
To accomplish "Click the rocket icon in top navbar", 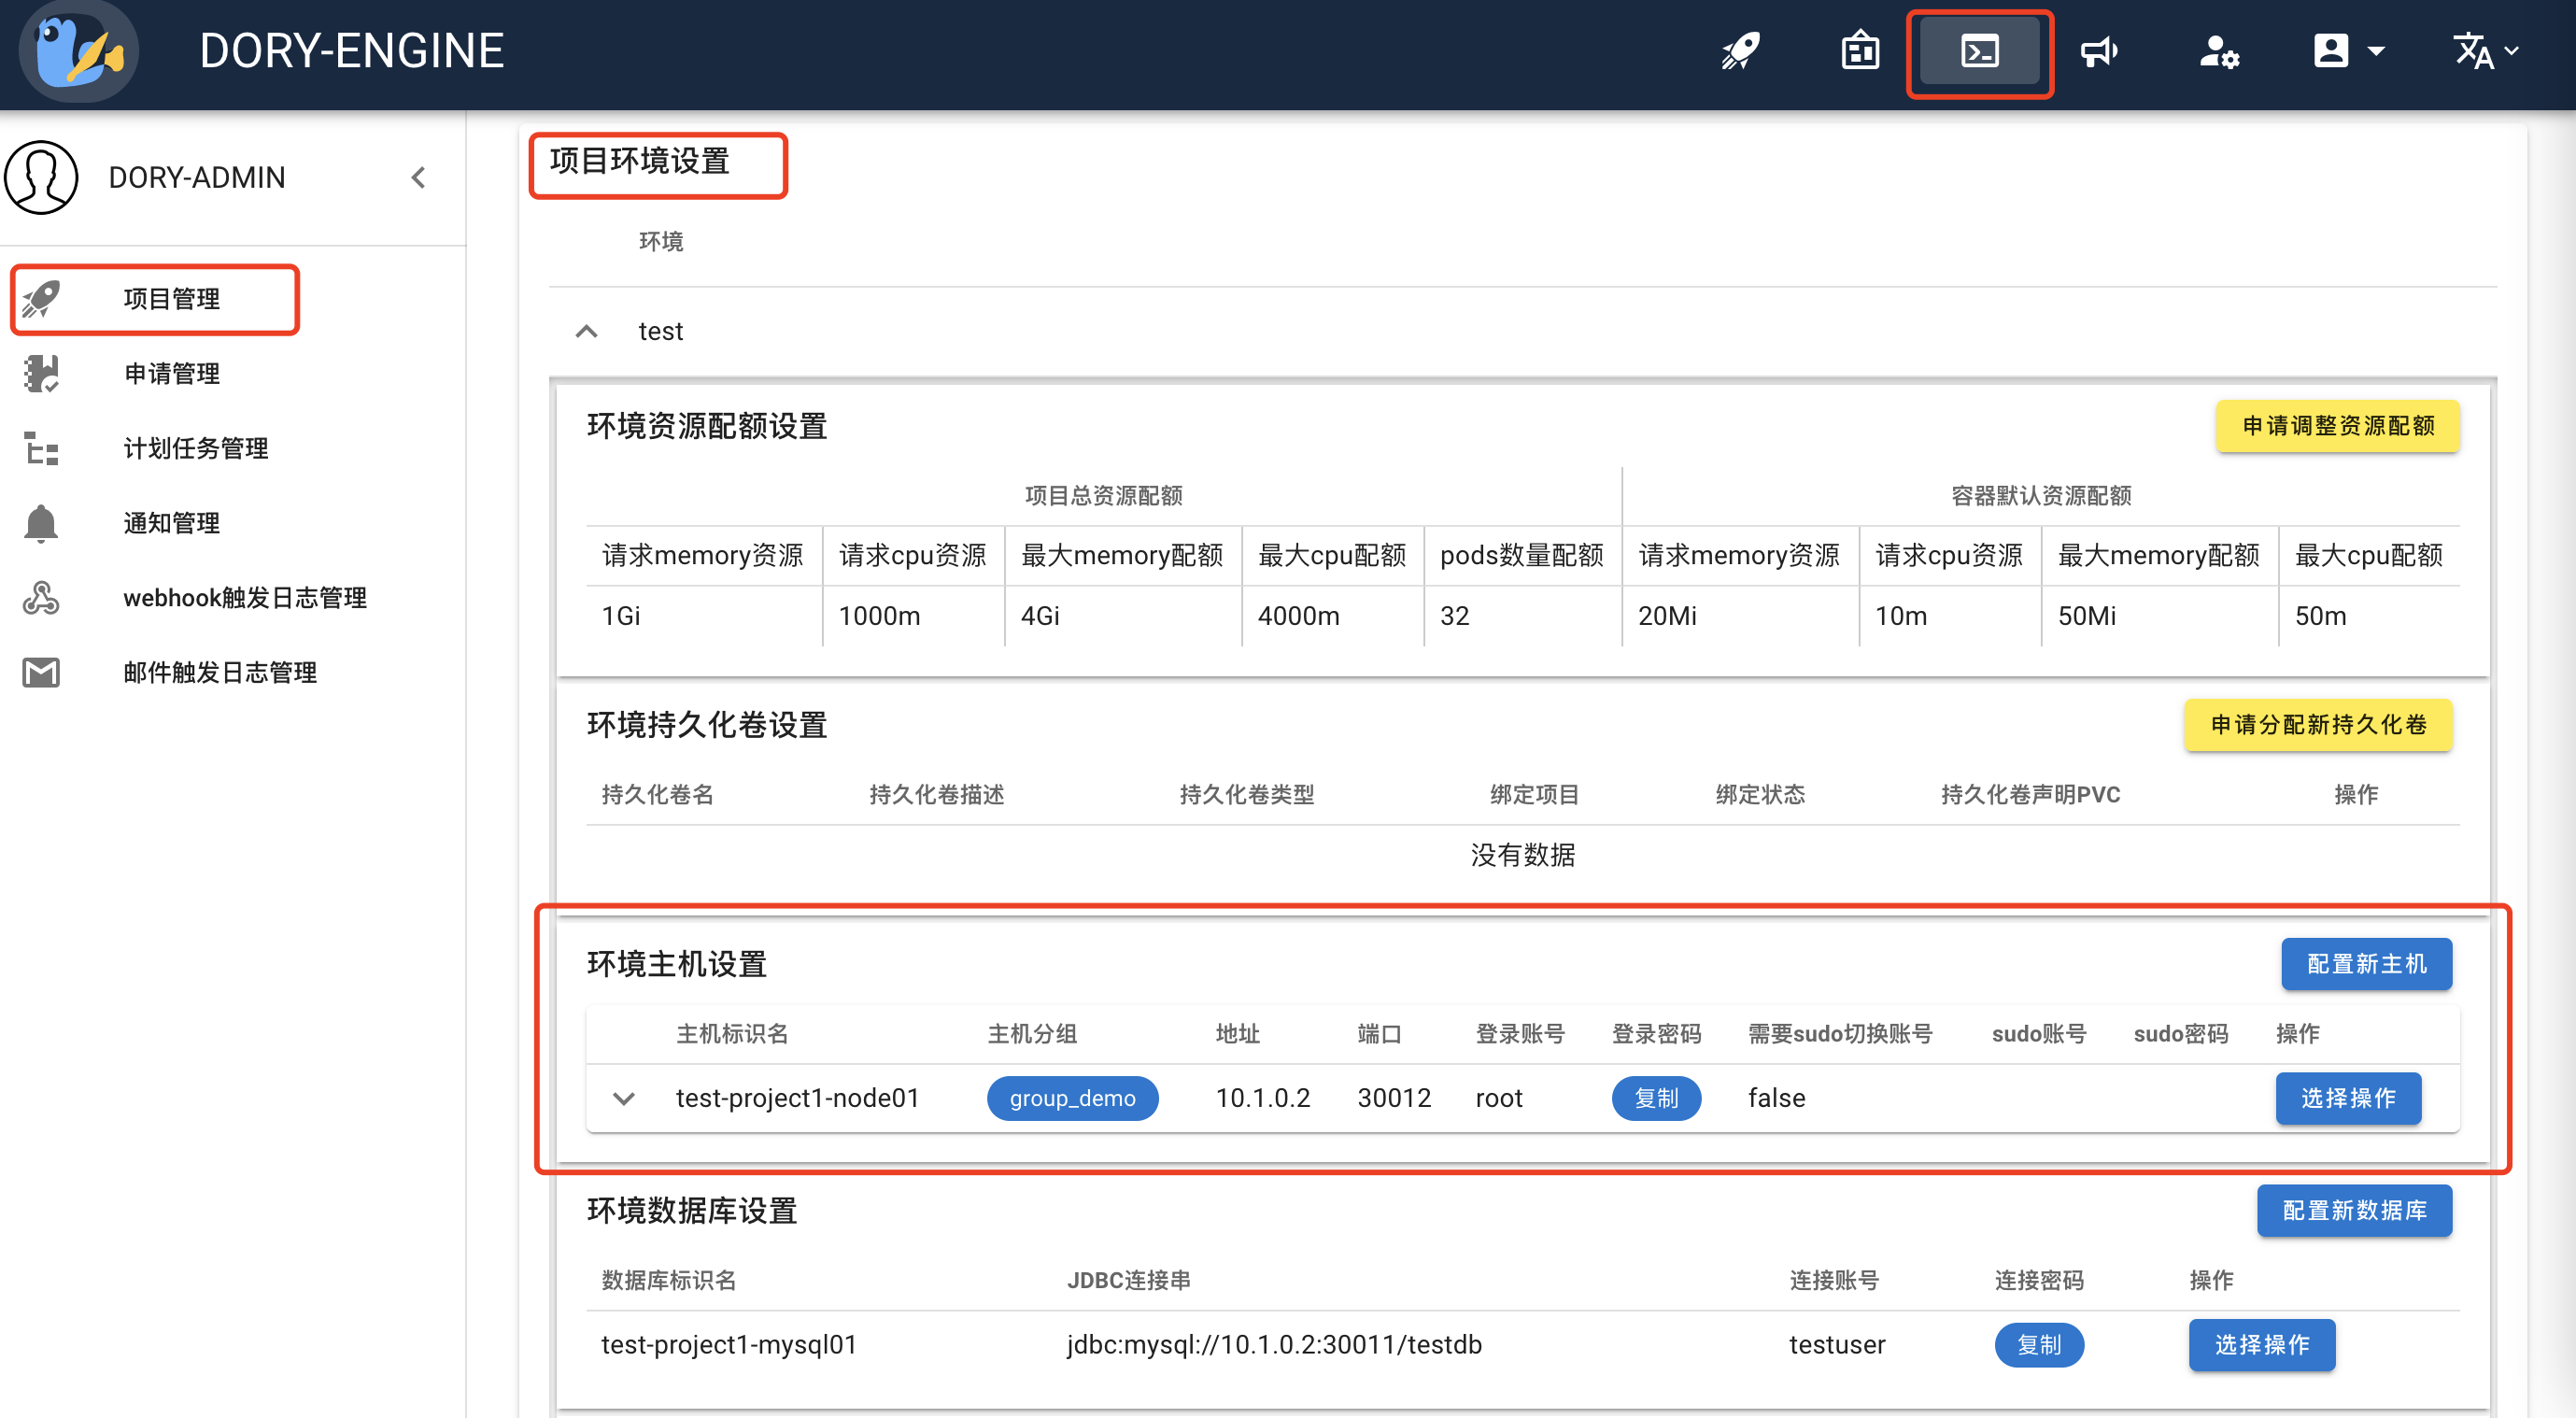I will tap(1741, 51).
